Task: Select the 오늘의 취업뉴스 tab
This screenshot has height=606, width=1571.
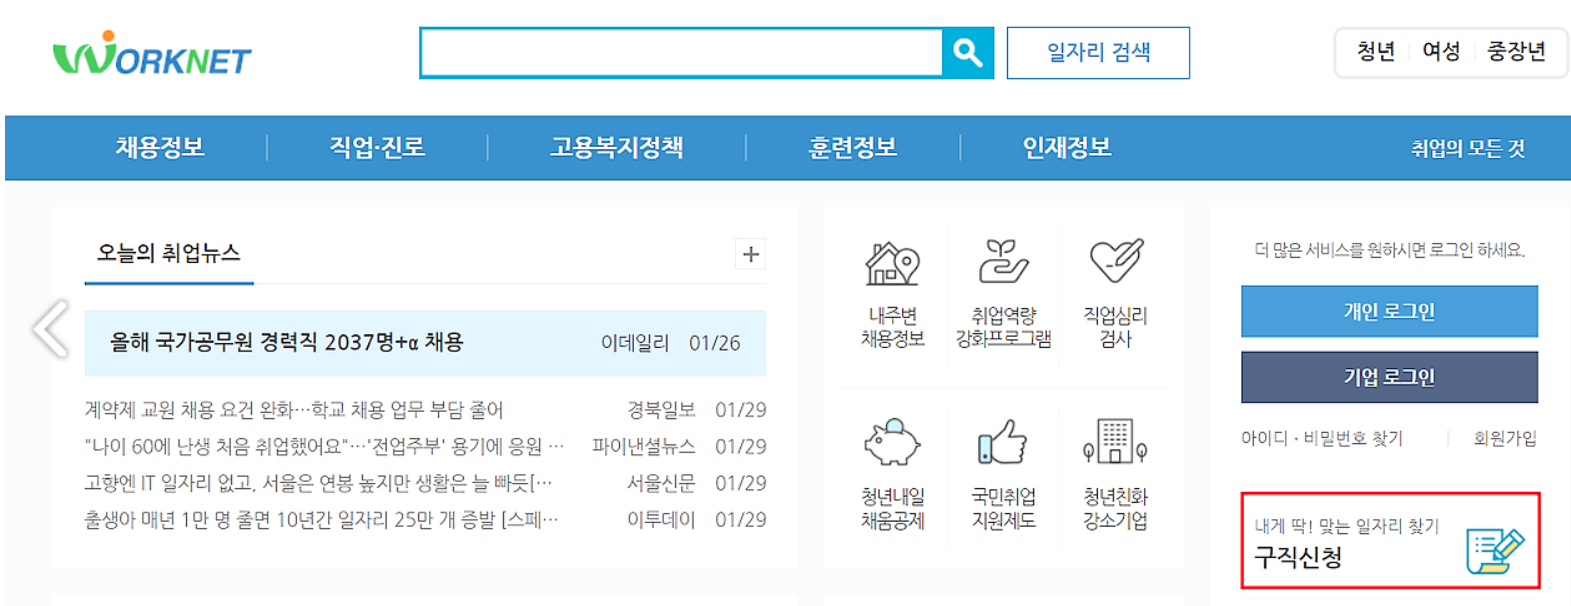Action: 169,254
